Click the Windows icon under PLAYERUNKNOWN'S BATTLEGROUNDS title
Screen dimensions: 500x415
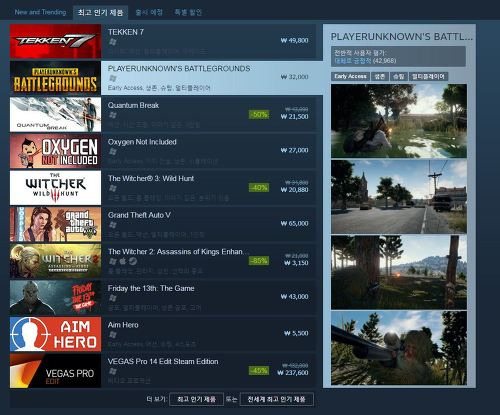[x=113, y=78]
